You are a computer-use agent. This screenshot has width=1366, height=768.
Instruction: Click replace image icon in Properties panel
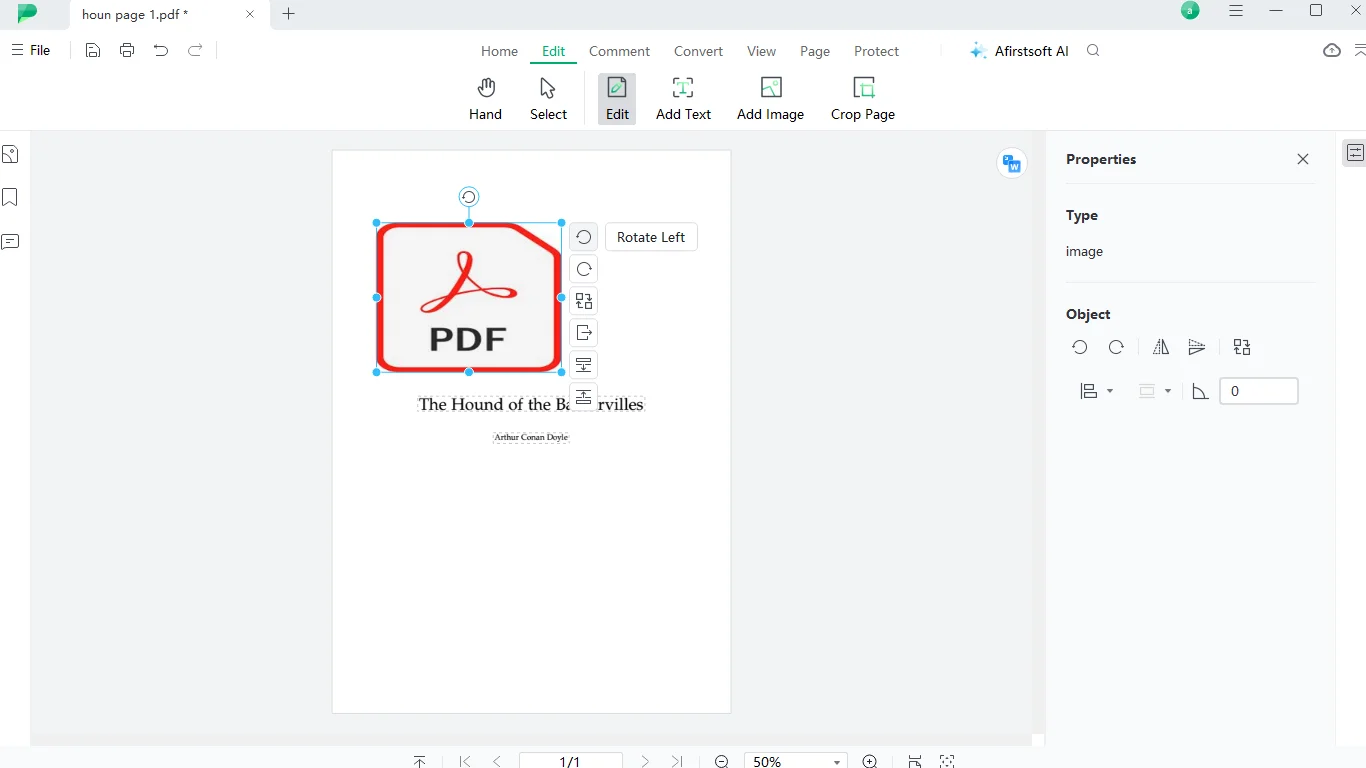click(x=1242, y=347)
